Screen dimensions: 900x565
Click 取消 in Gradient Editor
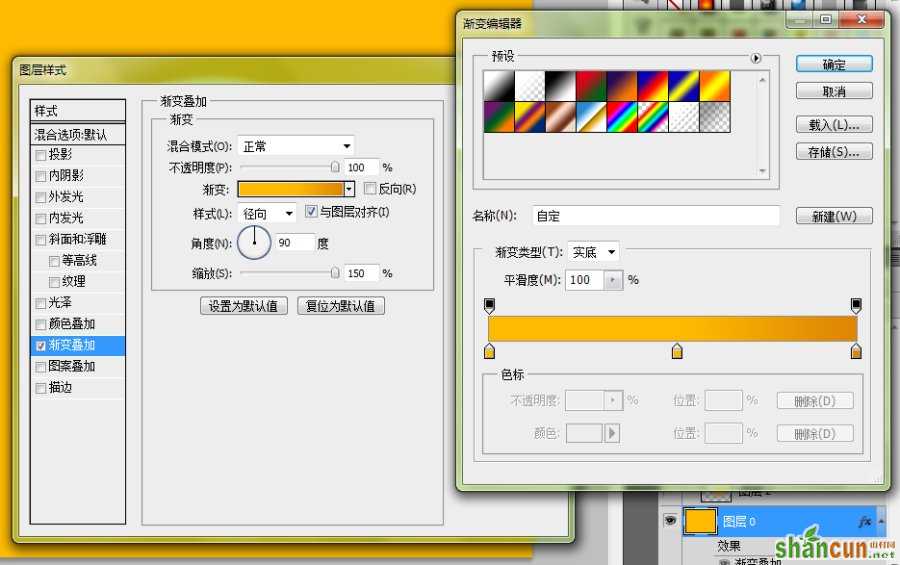pos(834,91)
